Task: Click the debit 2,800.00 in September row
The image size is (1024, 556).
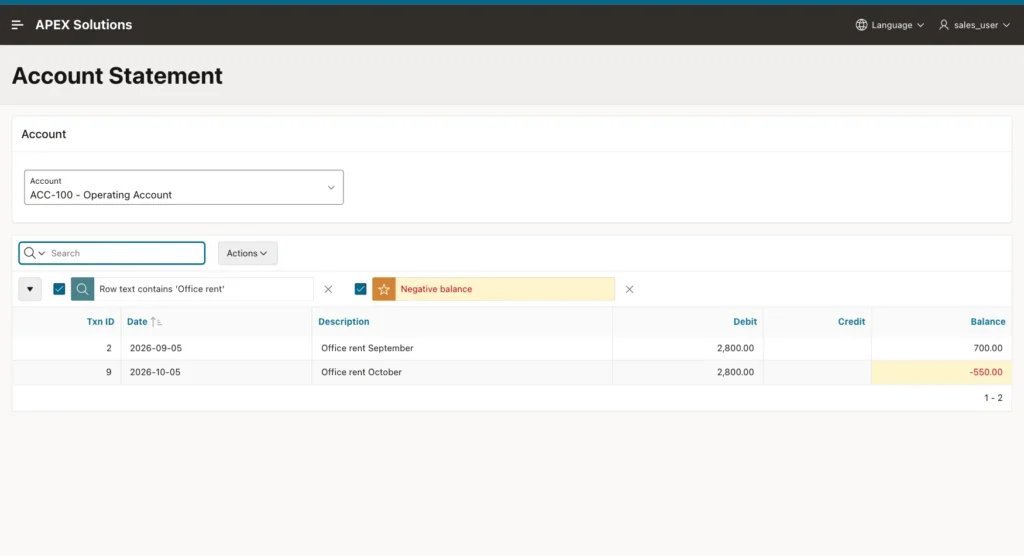Action: pyautogui.click(x=735, y=348)
